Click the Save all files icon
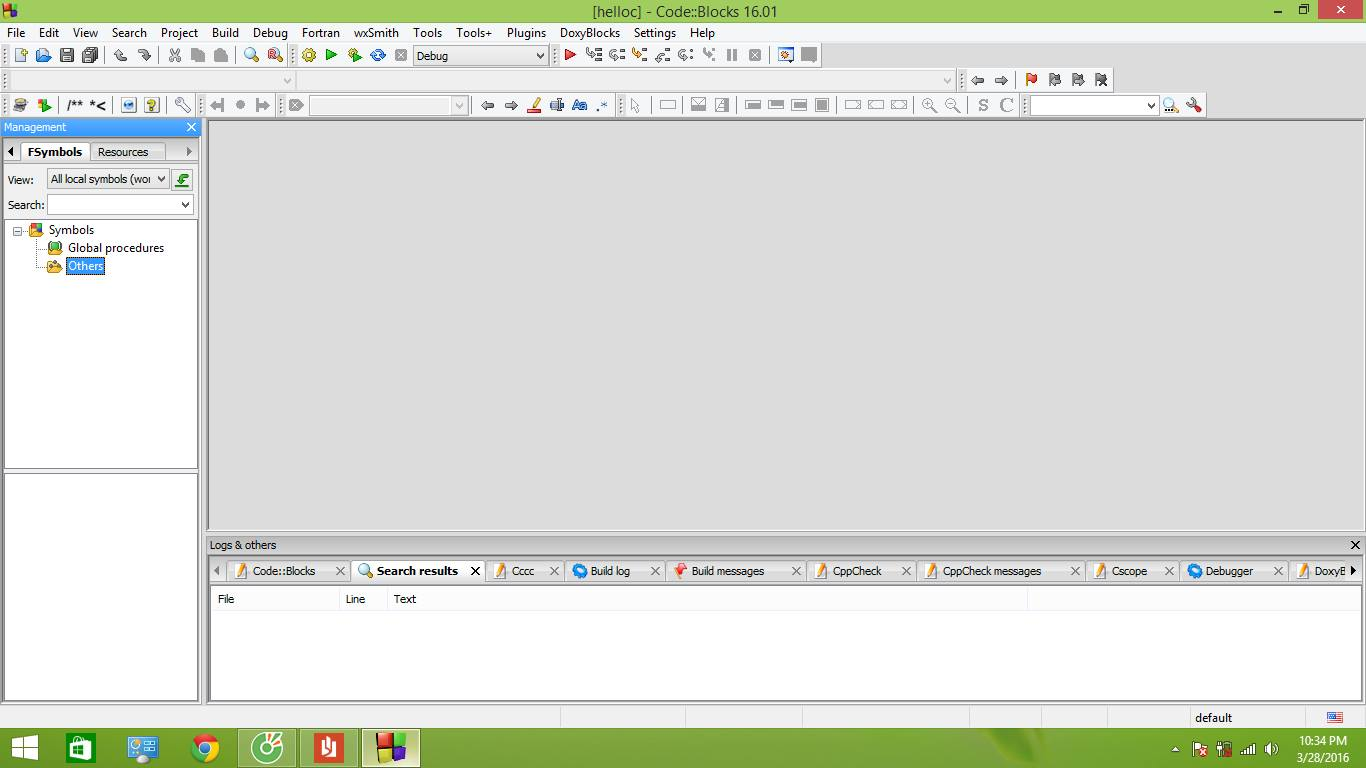This screenshot has width=1366, height=768. tap(90, 55)
